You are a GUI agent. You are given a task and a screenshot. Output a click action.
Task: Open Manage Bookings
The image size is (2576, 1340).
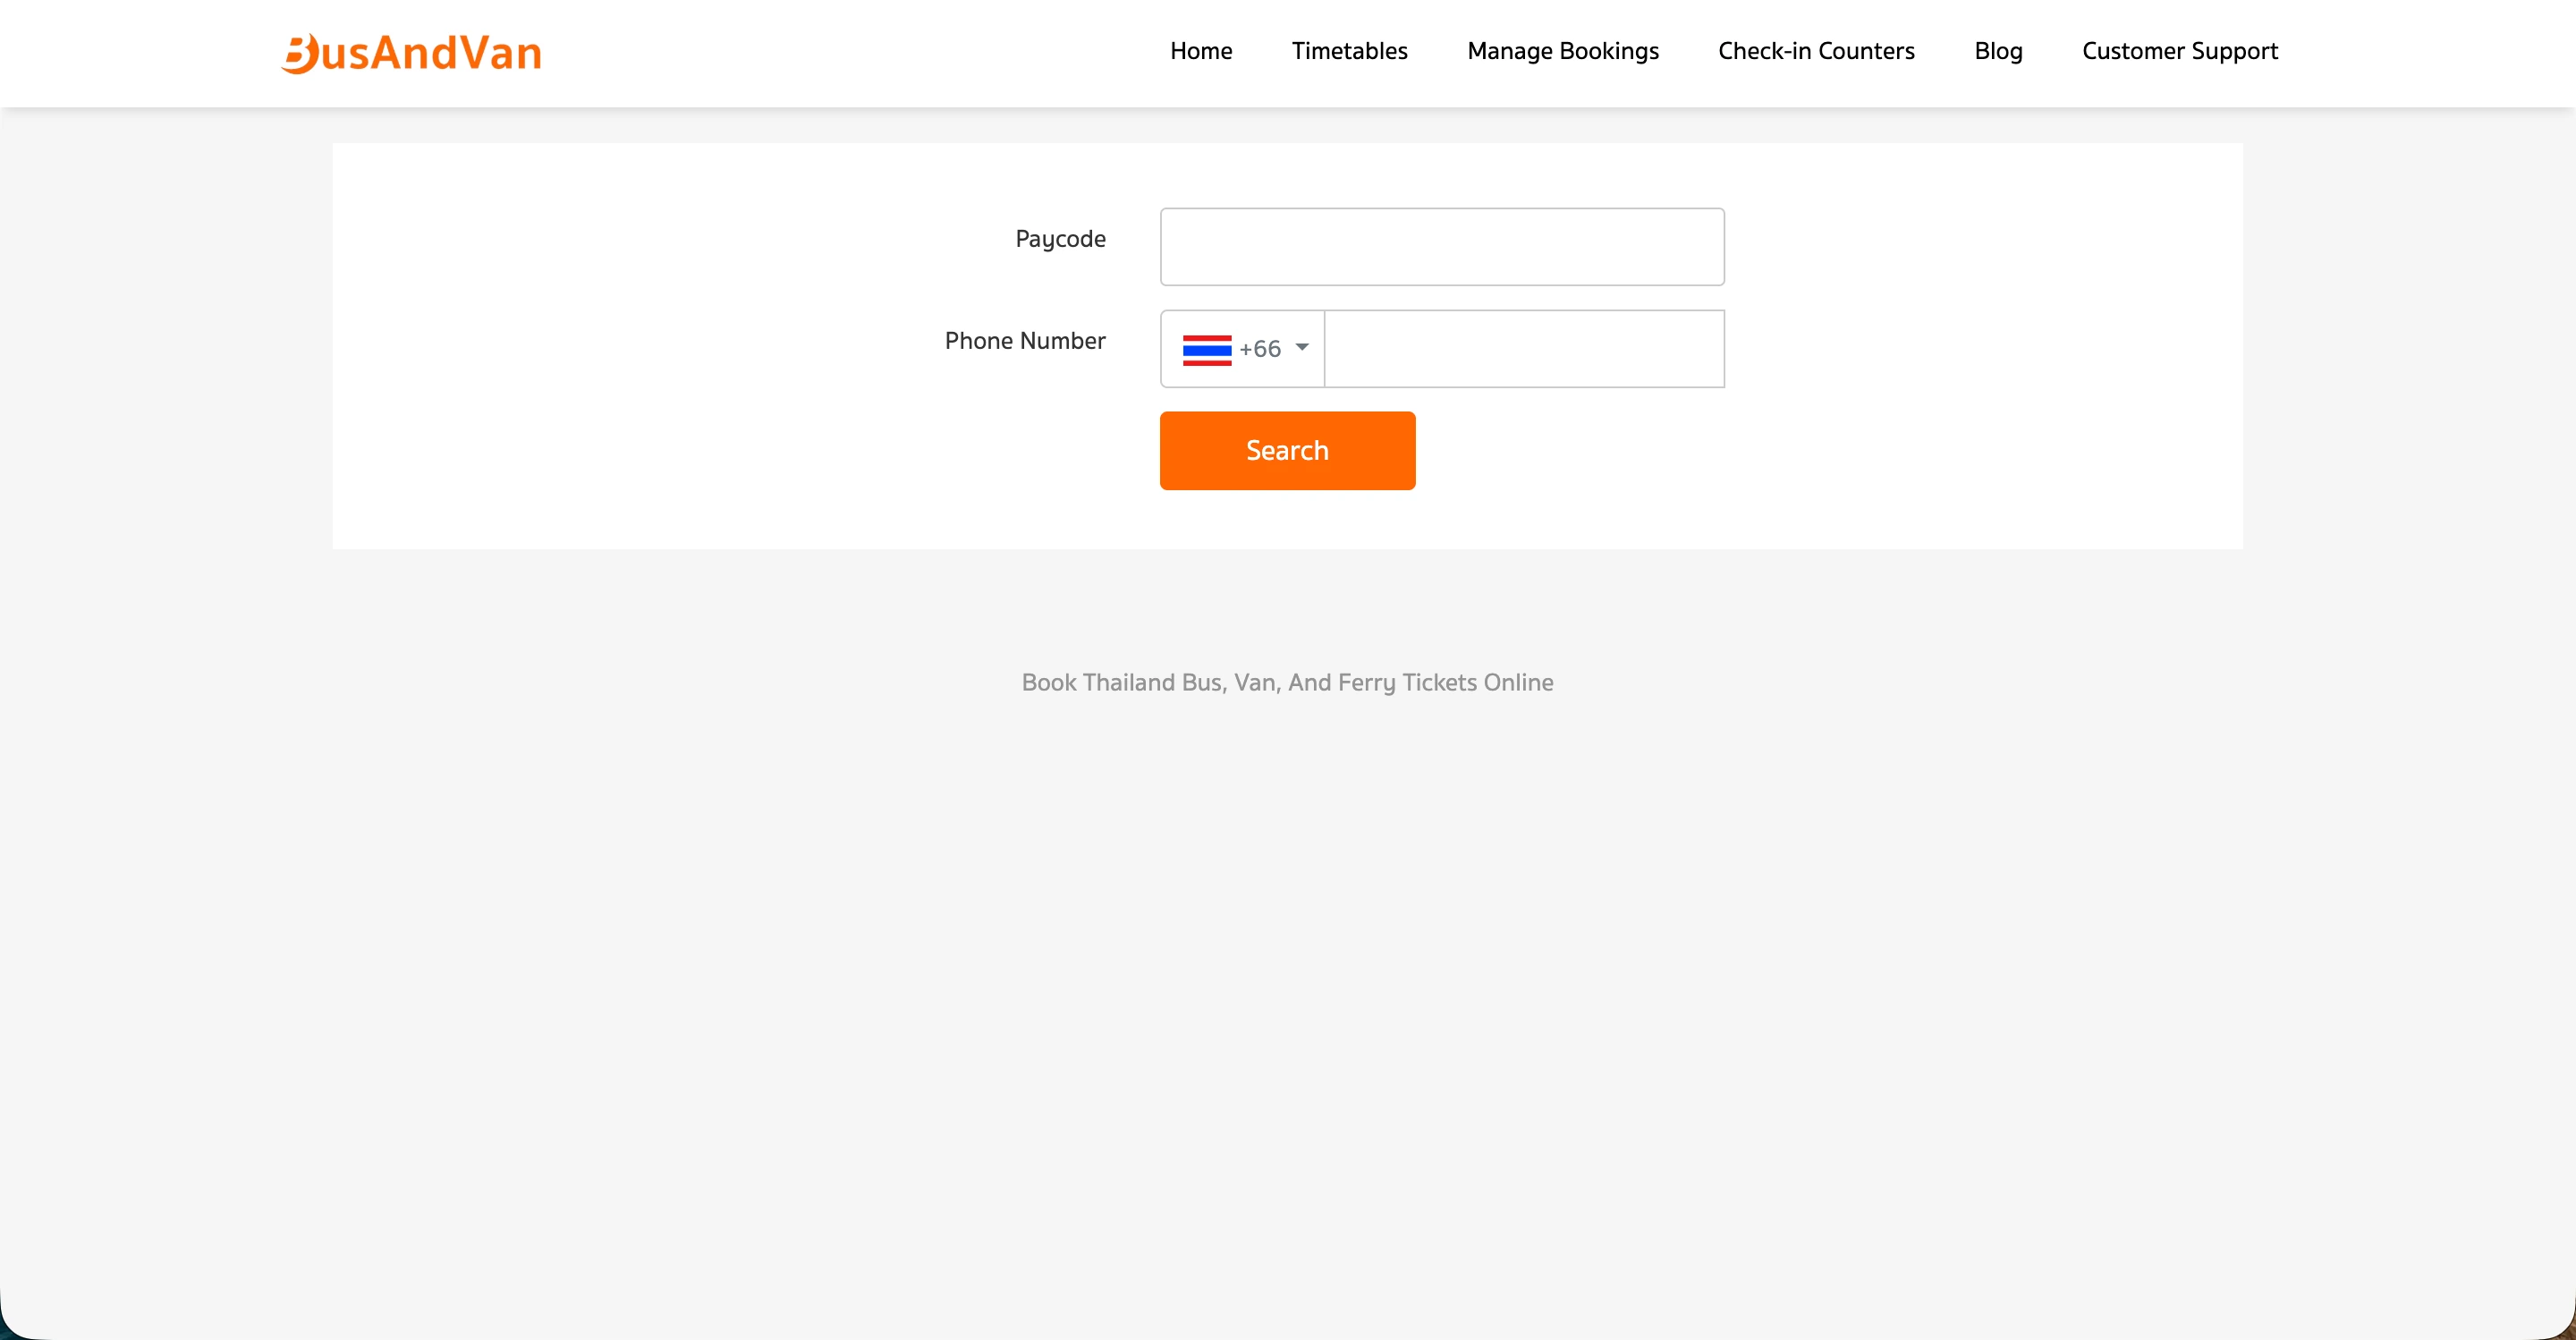[1562, 51]
